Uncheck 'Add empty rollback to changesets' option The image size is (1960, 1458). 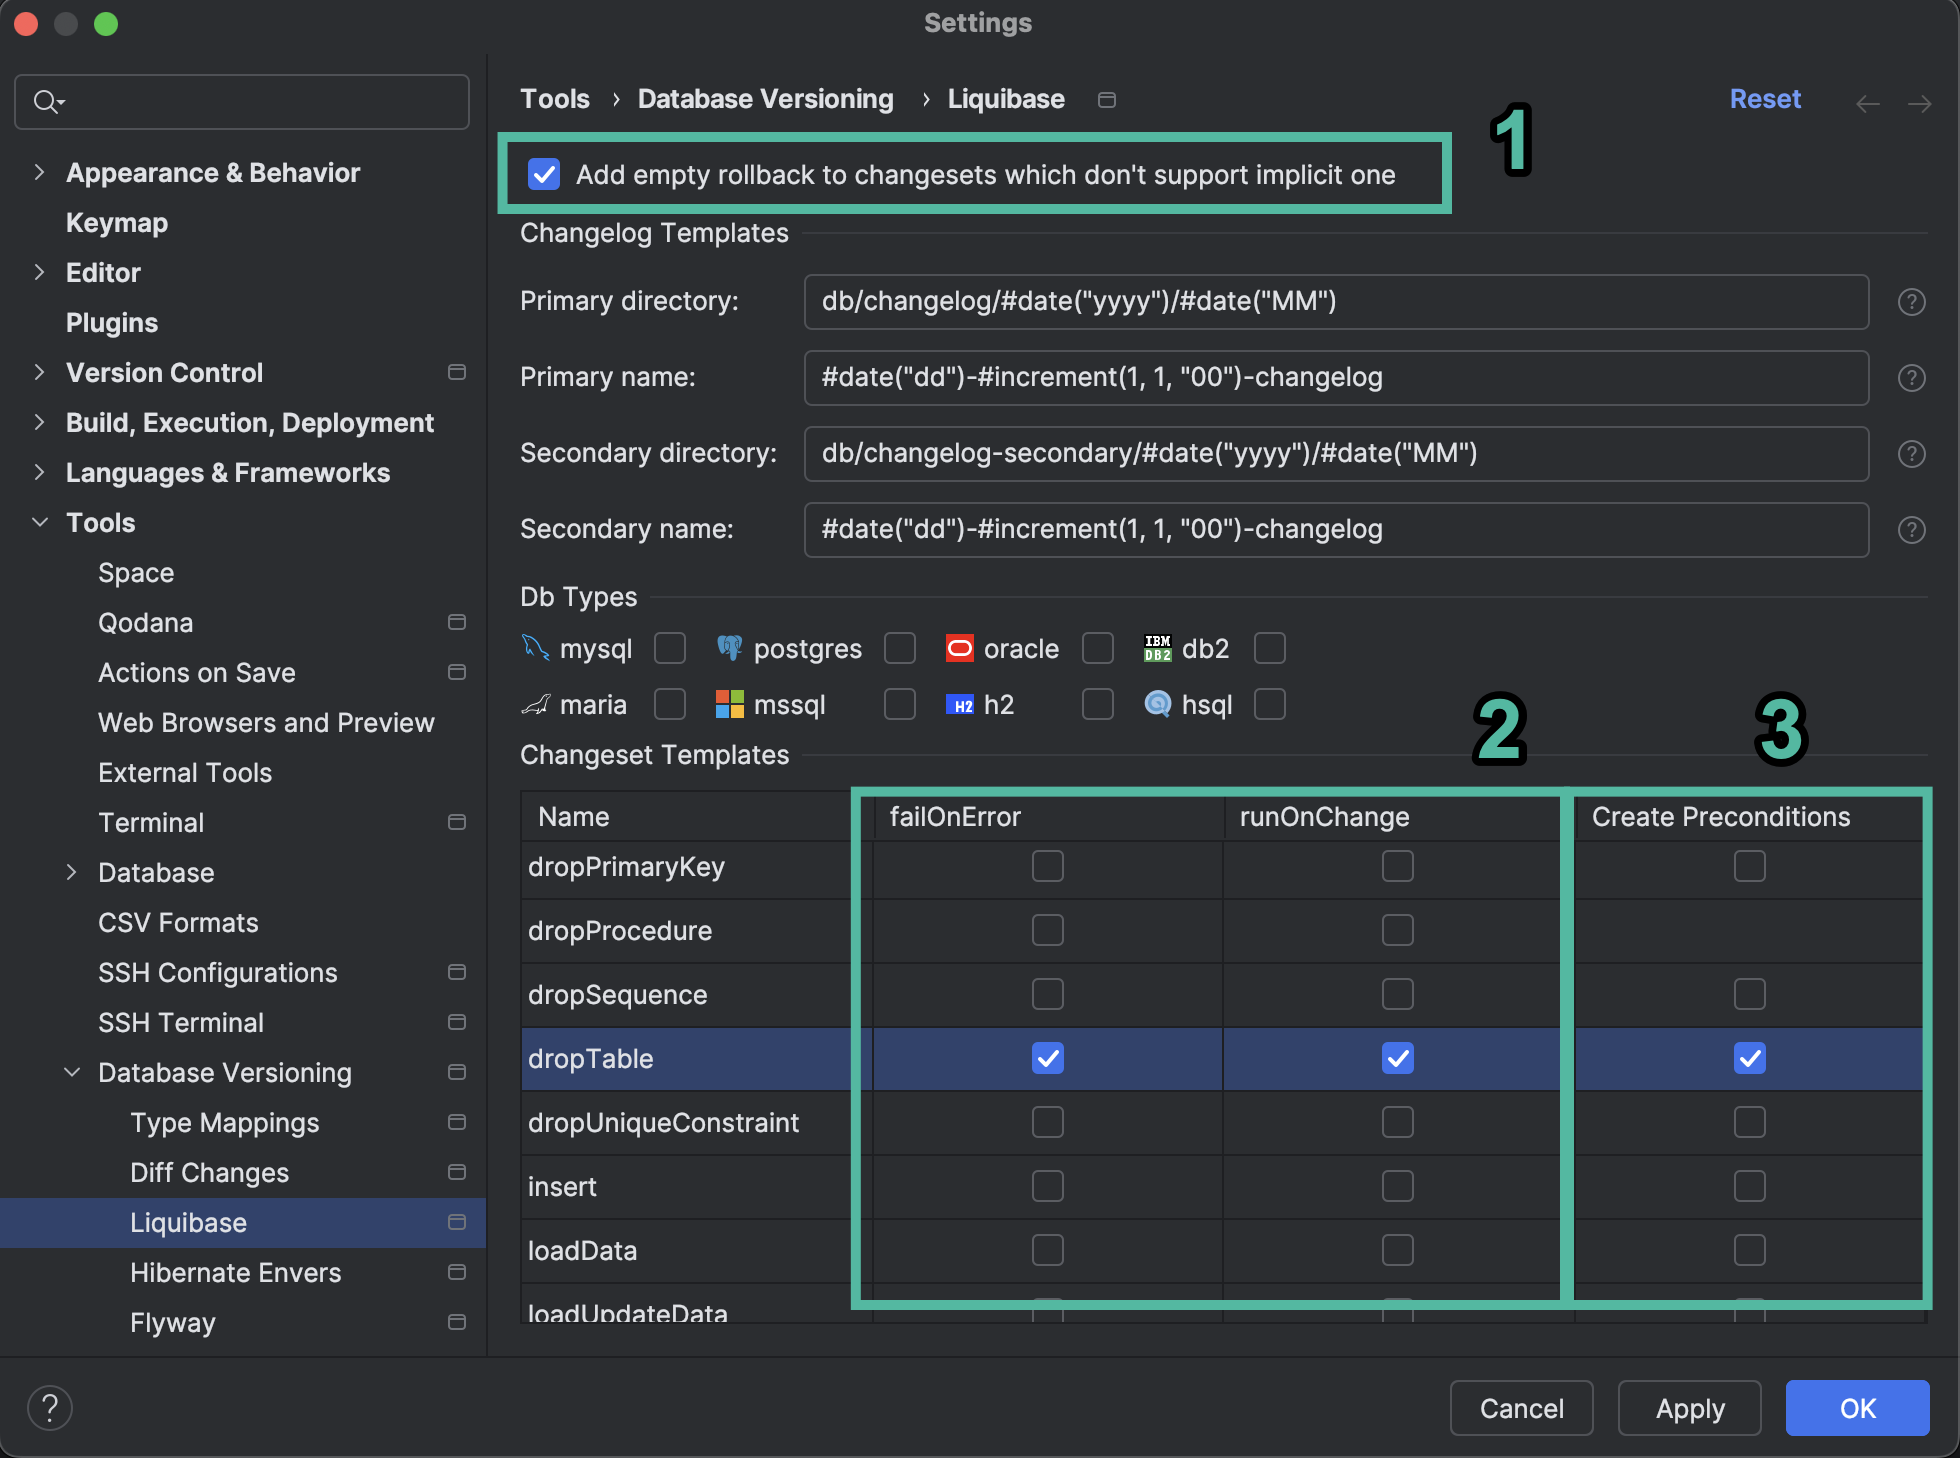point(543,174)
